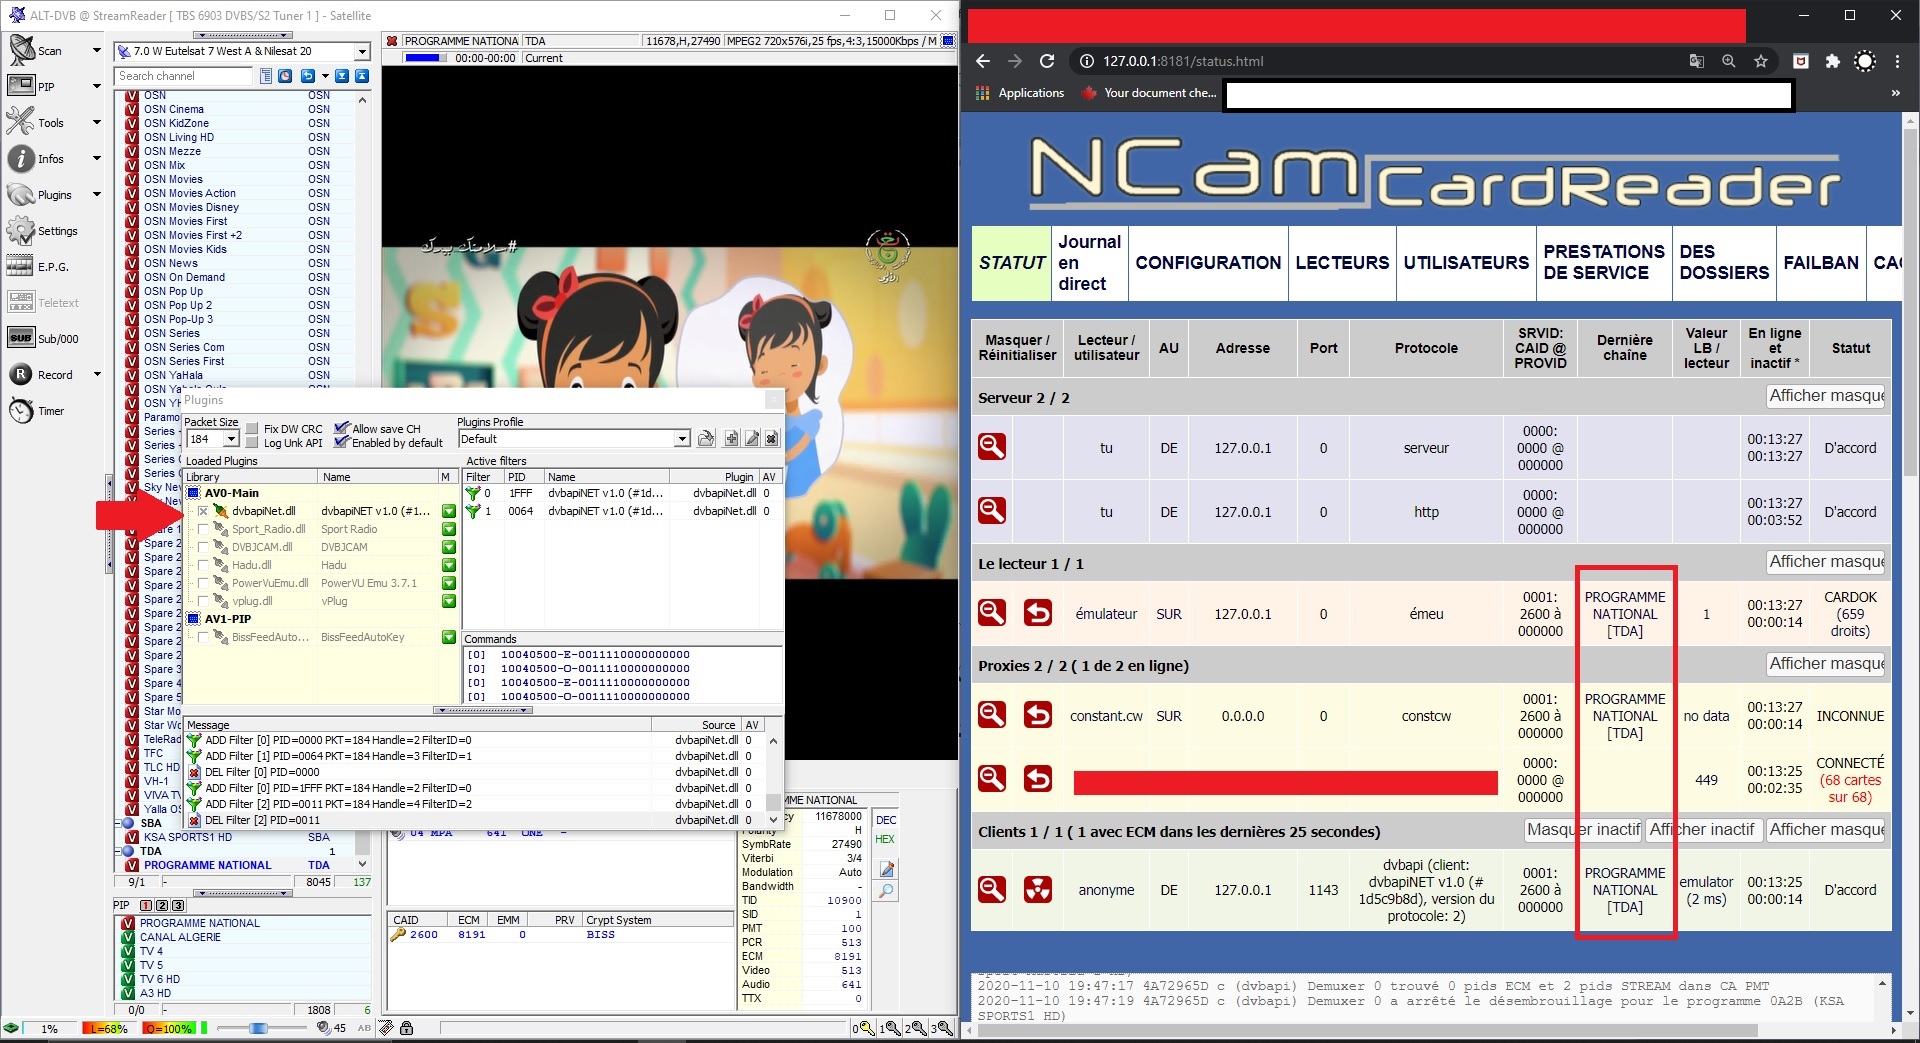Enable the vplug.dll plugin checkbox
This screenshot has height=1043, width=1920.
pos(203,601)
